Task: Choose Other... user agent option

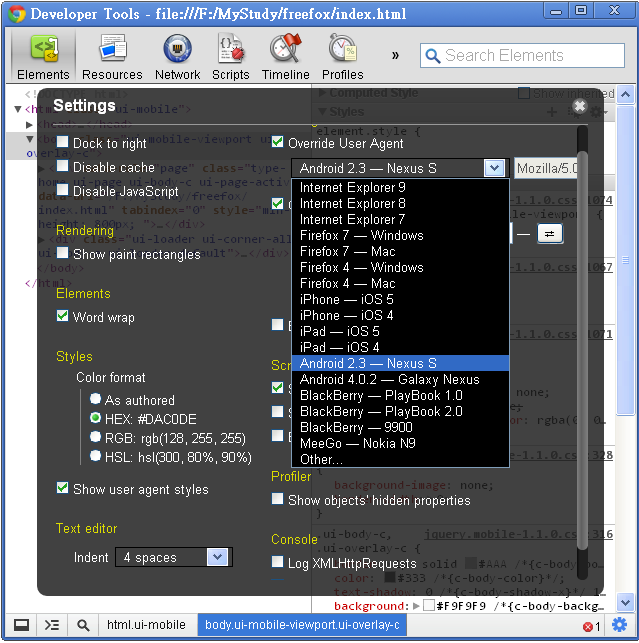Action: click(400, 459)
